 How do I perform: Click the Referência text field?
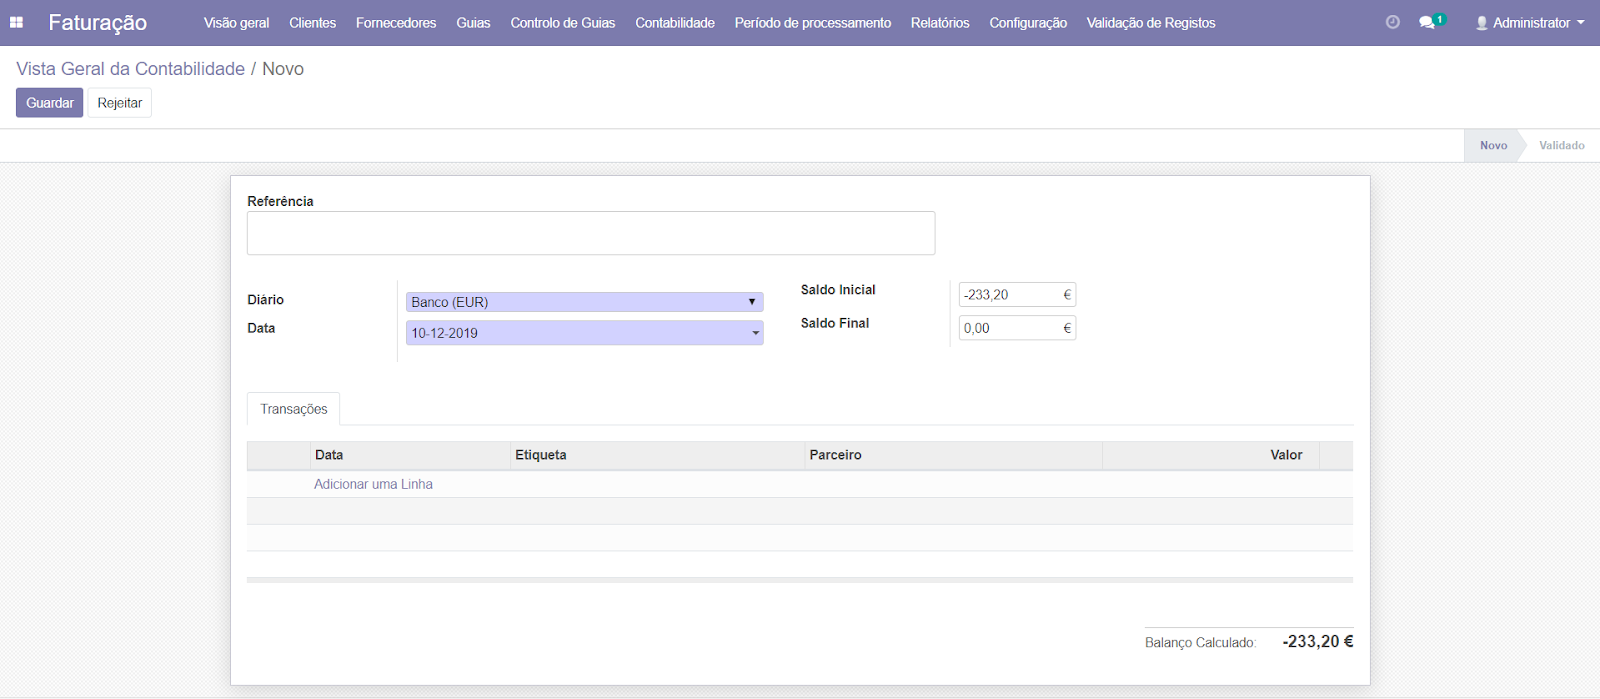[x=590, y=233]
